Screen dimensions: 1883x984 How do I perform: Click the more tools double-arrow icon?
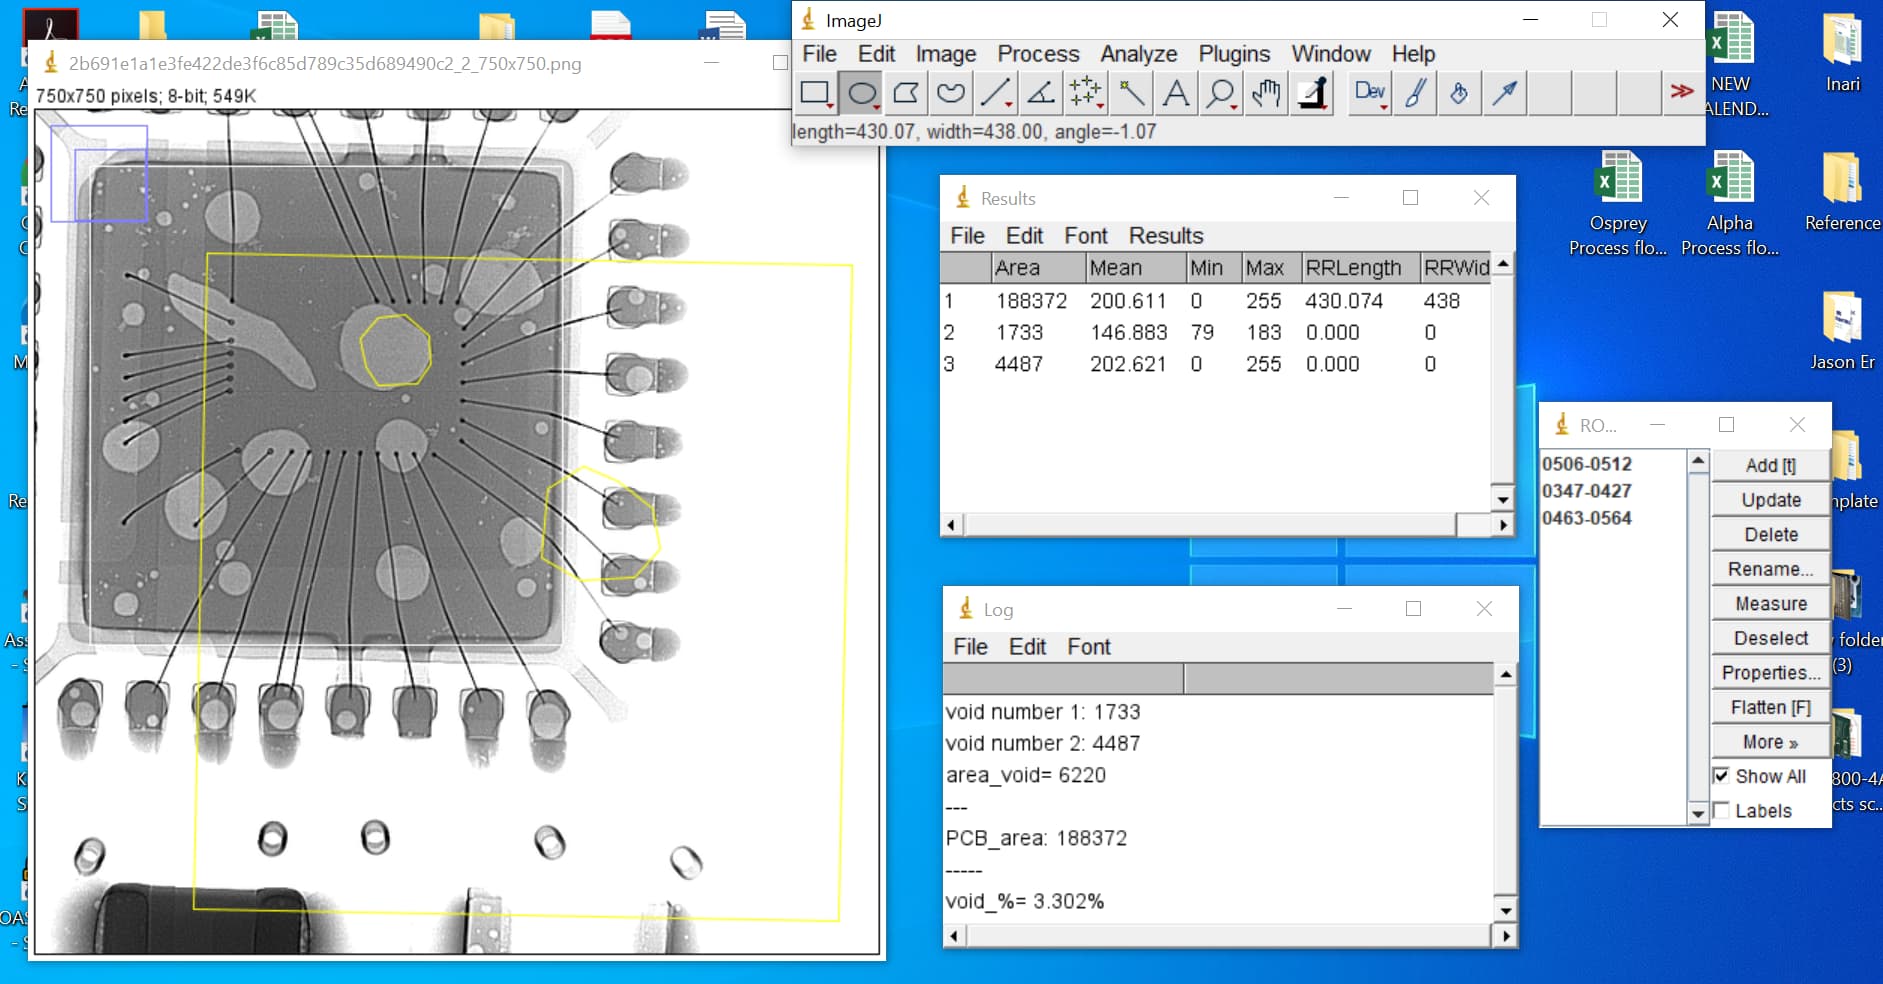click(1684, 93)
